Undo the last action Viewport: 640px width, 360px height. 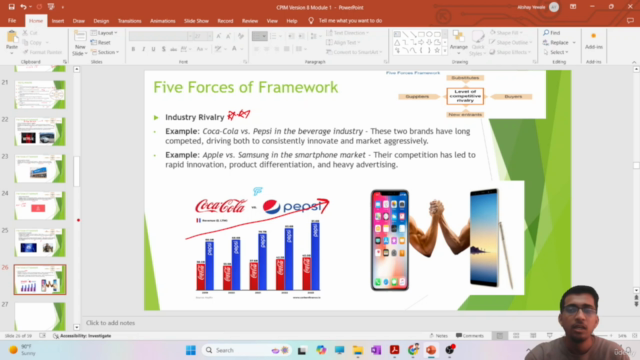[23, 7]
